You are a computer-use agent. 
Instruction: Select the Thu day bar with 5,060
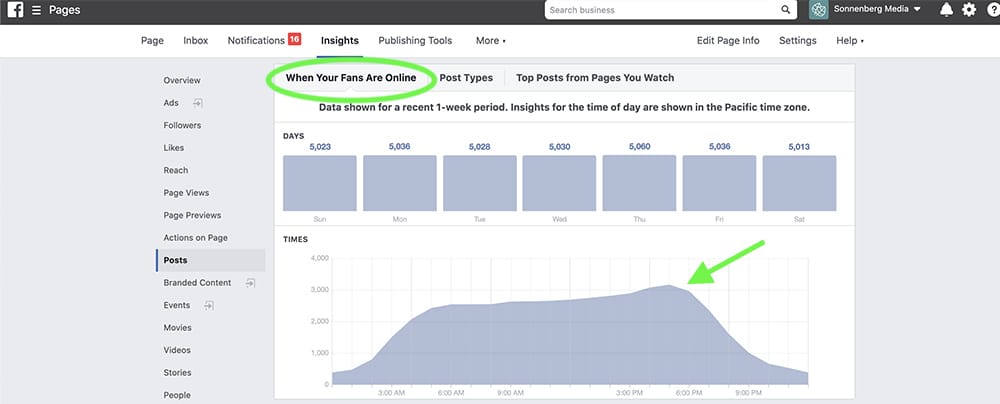point(640,182)
